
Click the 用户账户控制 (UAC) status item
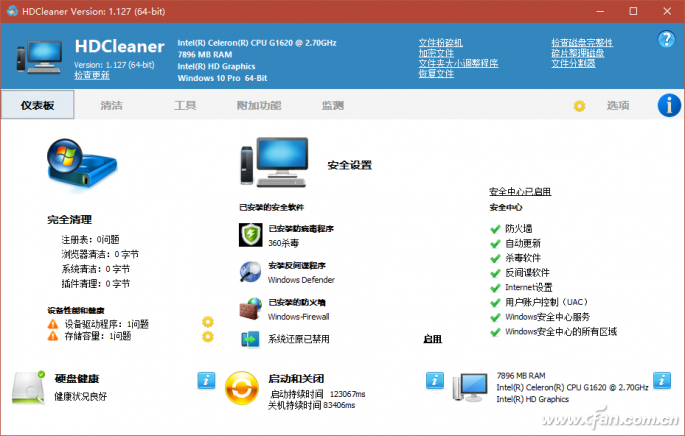pyautogui.click(x=547, y=302)
